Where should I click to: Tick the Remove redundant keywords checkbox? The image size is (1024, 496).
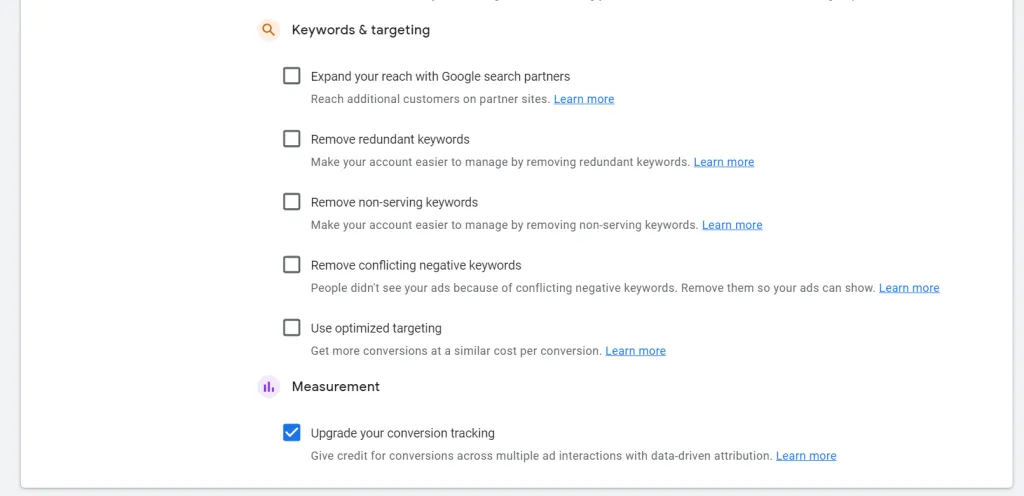tap(291, 139)
